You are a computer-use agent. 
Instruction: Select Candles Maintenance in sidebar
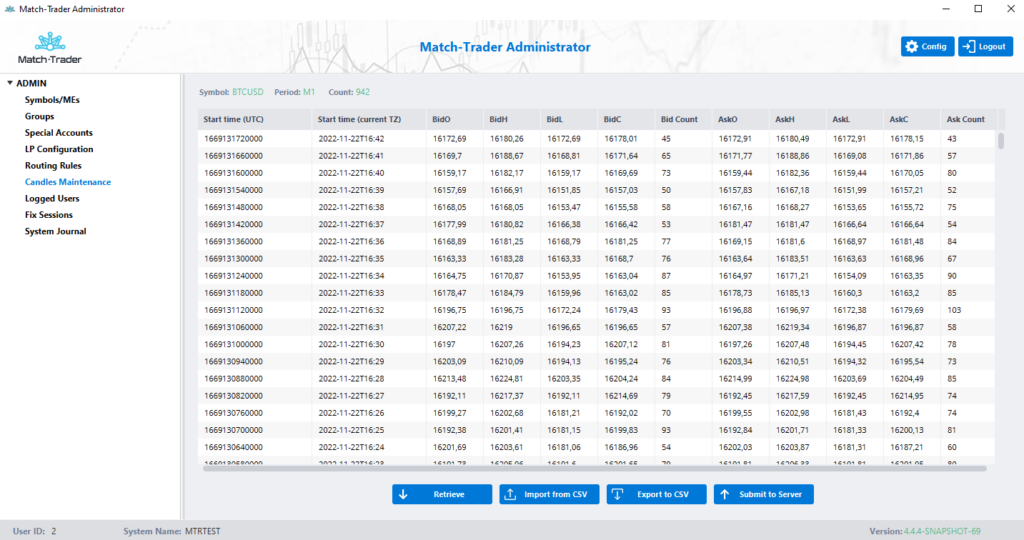coord(68,182)
